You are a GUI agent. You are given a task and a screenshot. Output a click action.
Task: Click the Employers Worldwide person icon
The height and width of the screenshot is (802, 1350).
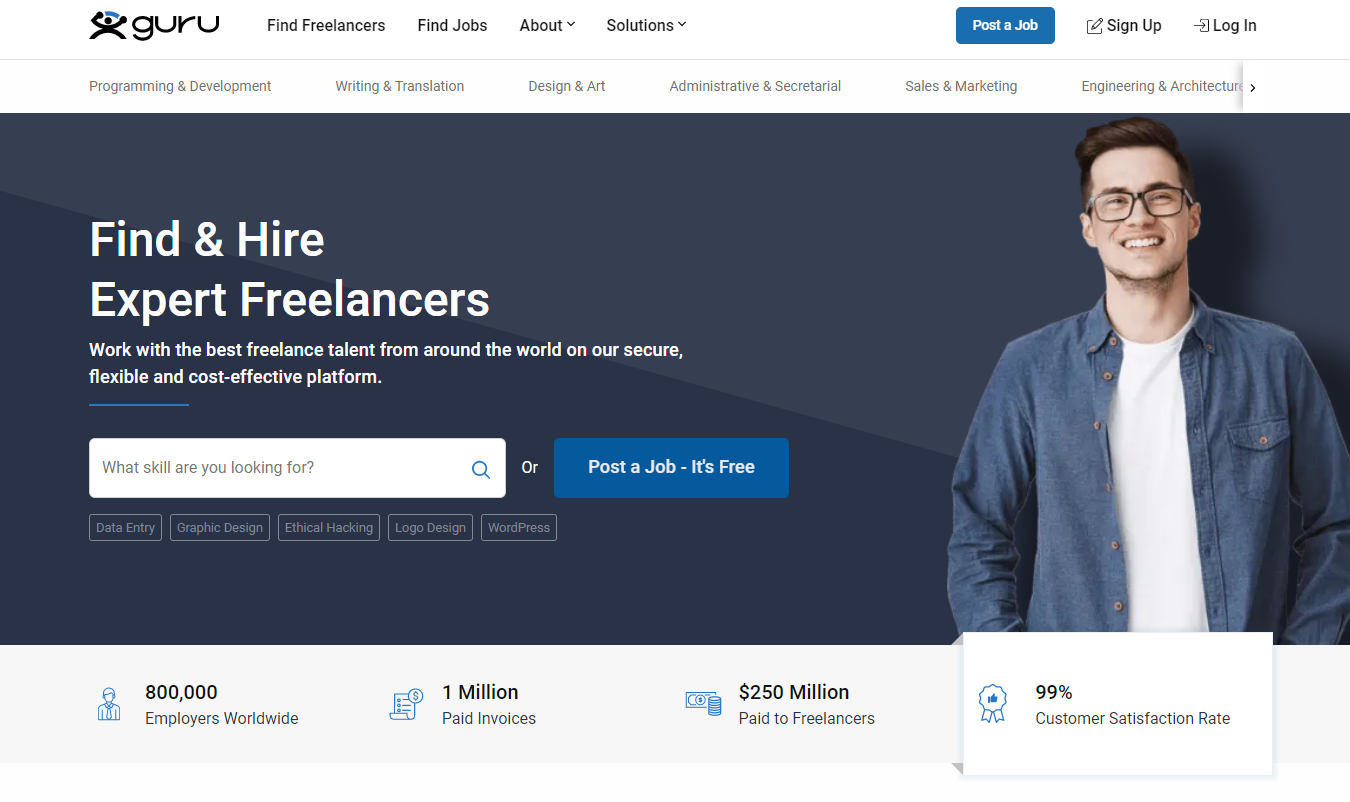tap(109, 704)
